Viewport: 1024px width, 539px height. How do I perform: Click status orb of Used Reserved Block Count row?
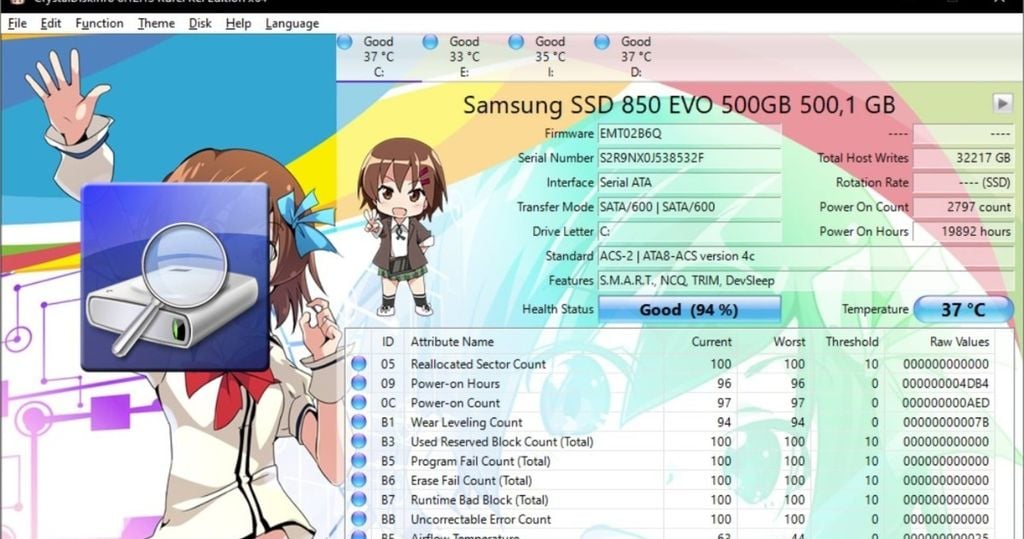(359, 442)
